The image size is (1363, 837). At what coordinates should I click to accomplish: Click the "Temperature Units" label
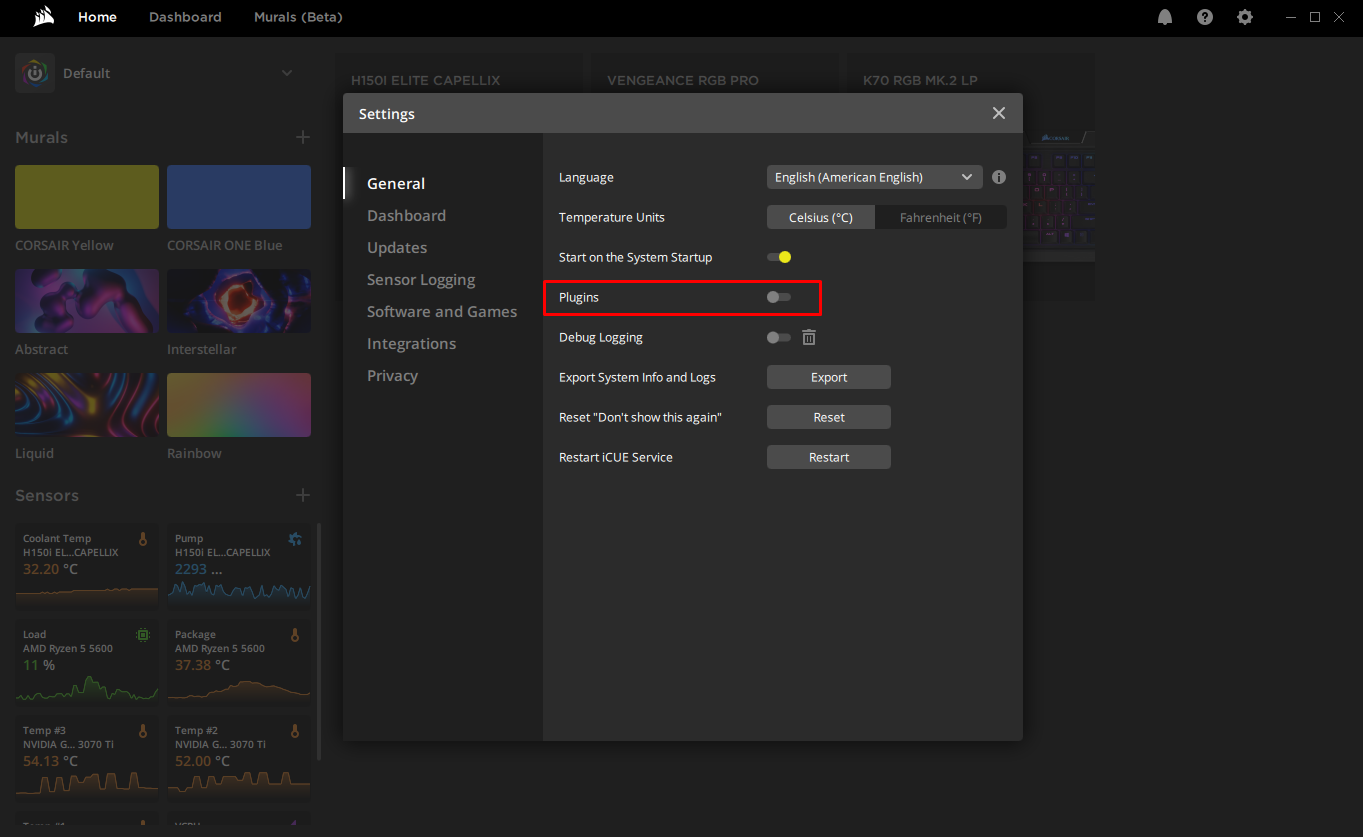tap(611, 217)
